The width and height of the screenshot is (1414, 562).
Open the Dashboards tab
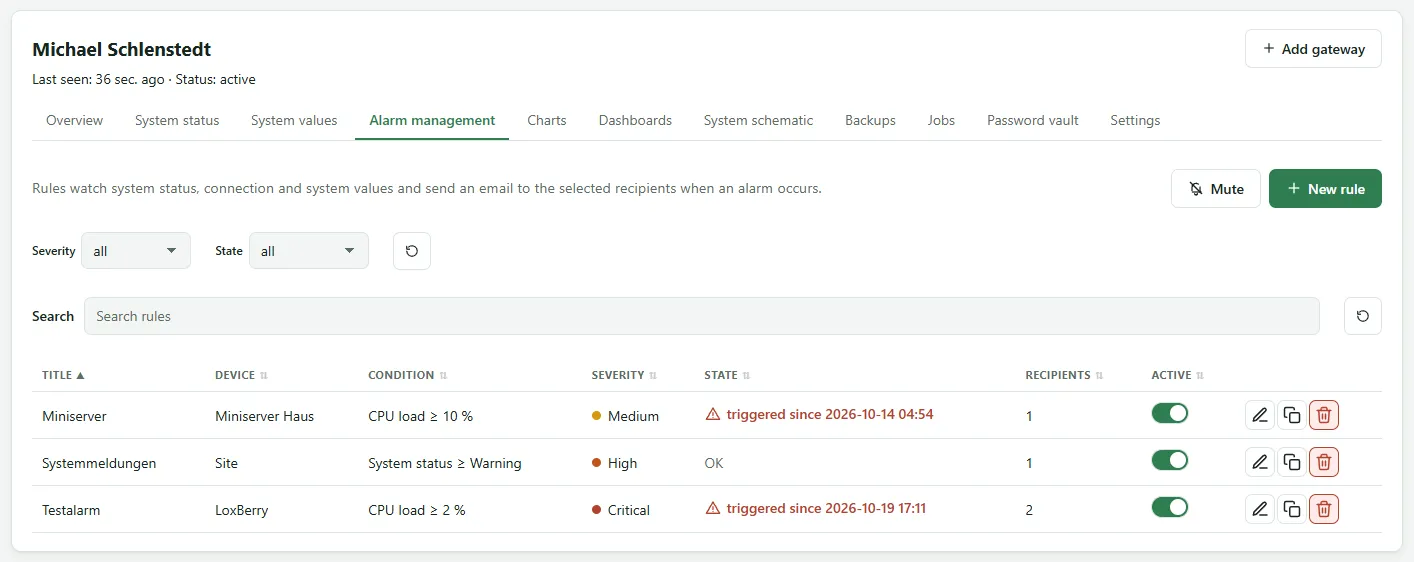coord(635,120)
